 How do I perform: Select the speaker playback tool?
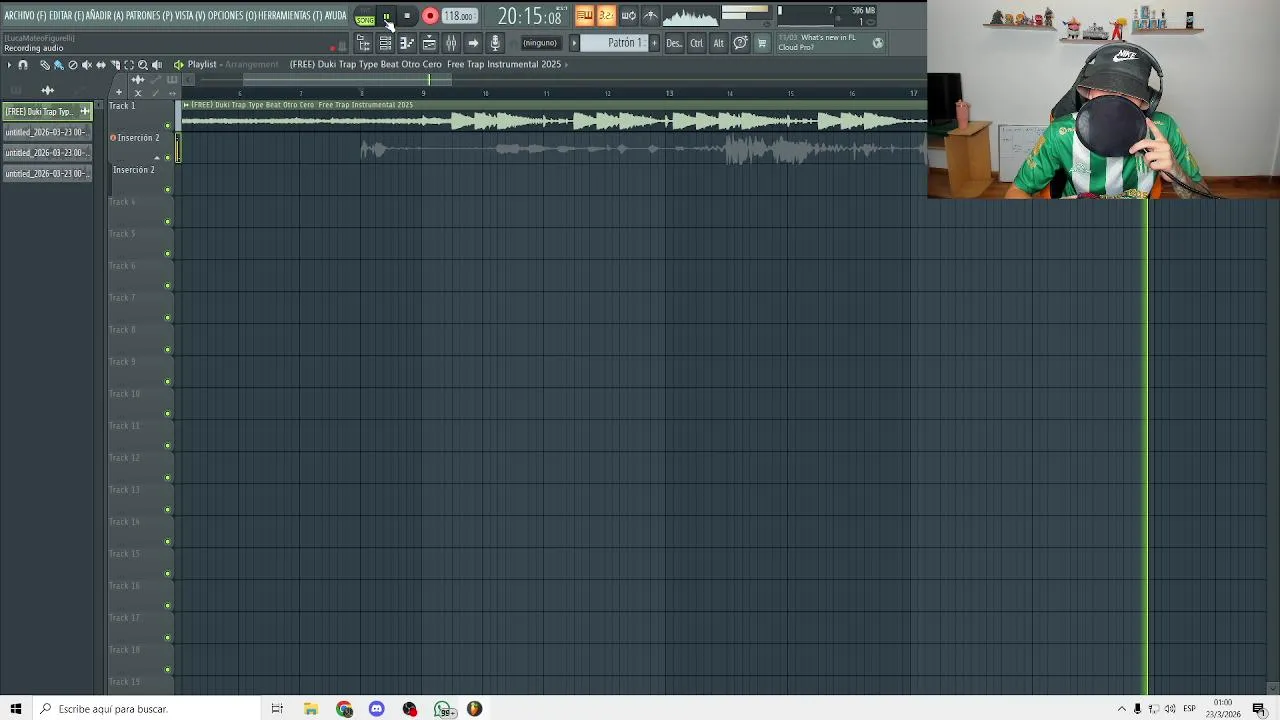(x=157, y=65)
